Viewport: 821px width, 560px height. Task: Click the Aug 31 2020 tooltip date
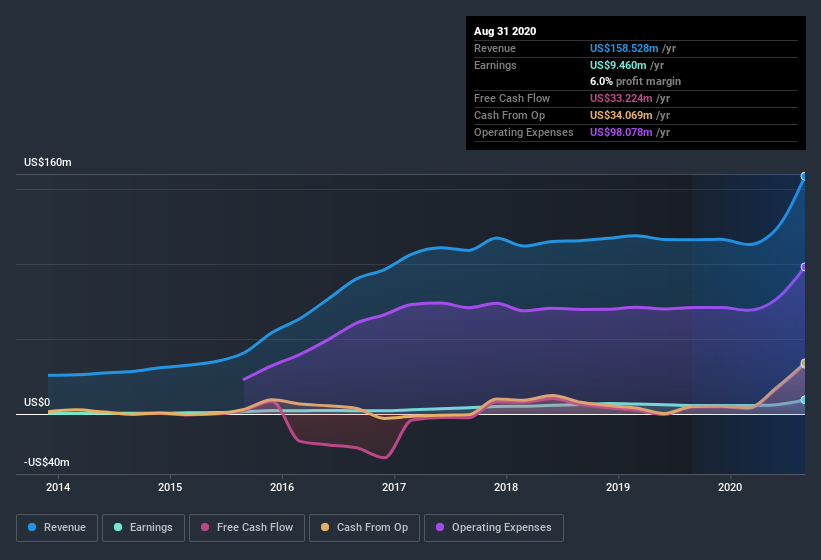point(505,31)
